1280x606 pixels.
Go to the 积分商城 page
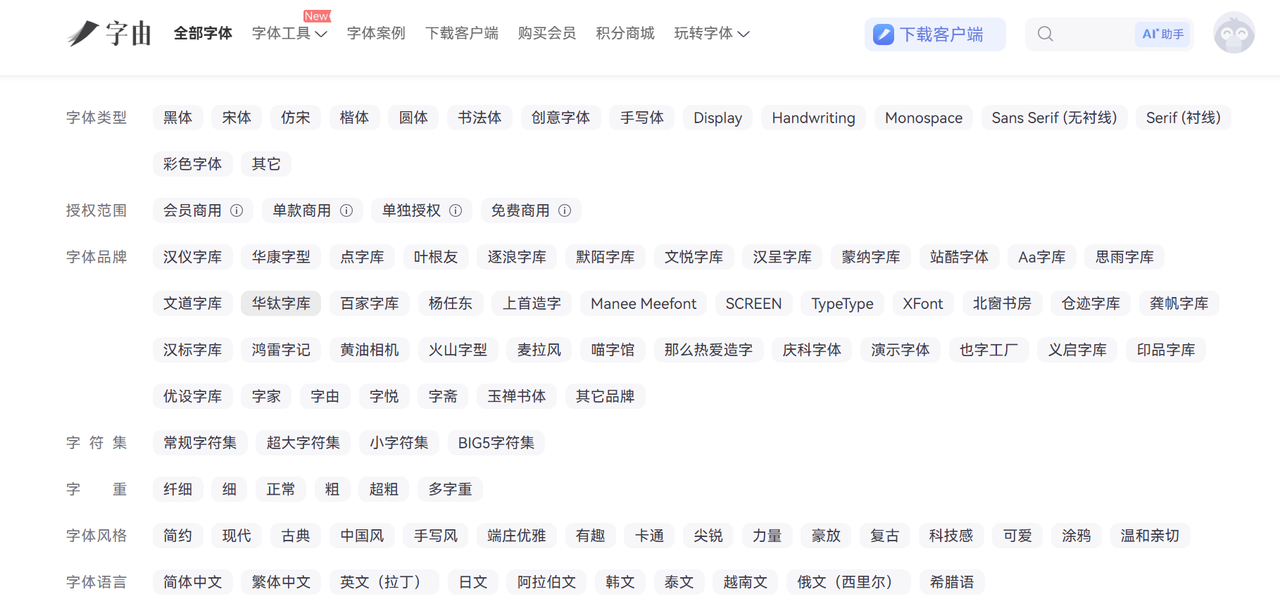[625, 34]
